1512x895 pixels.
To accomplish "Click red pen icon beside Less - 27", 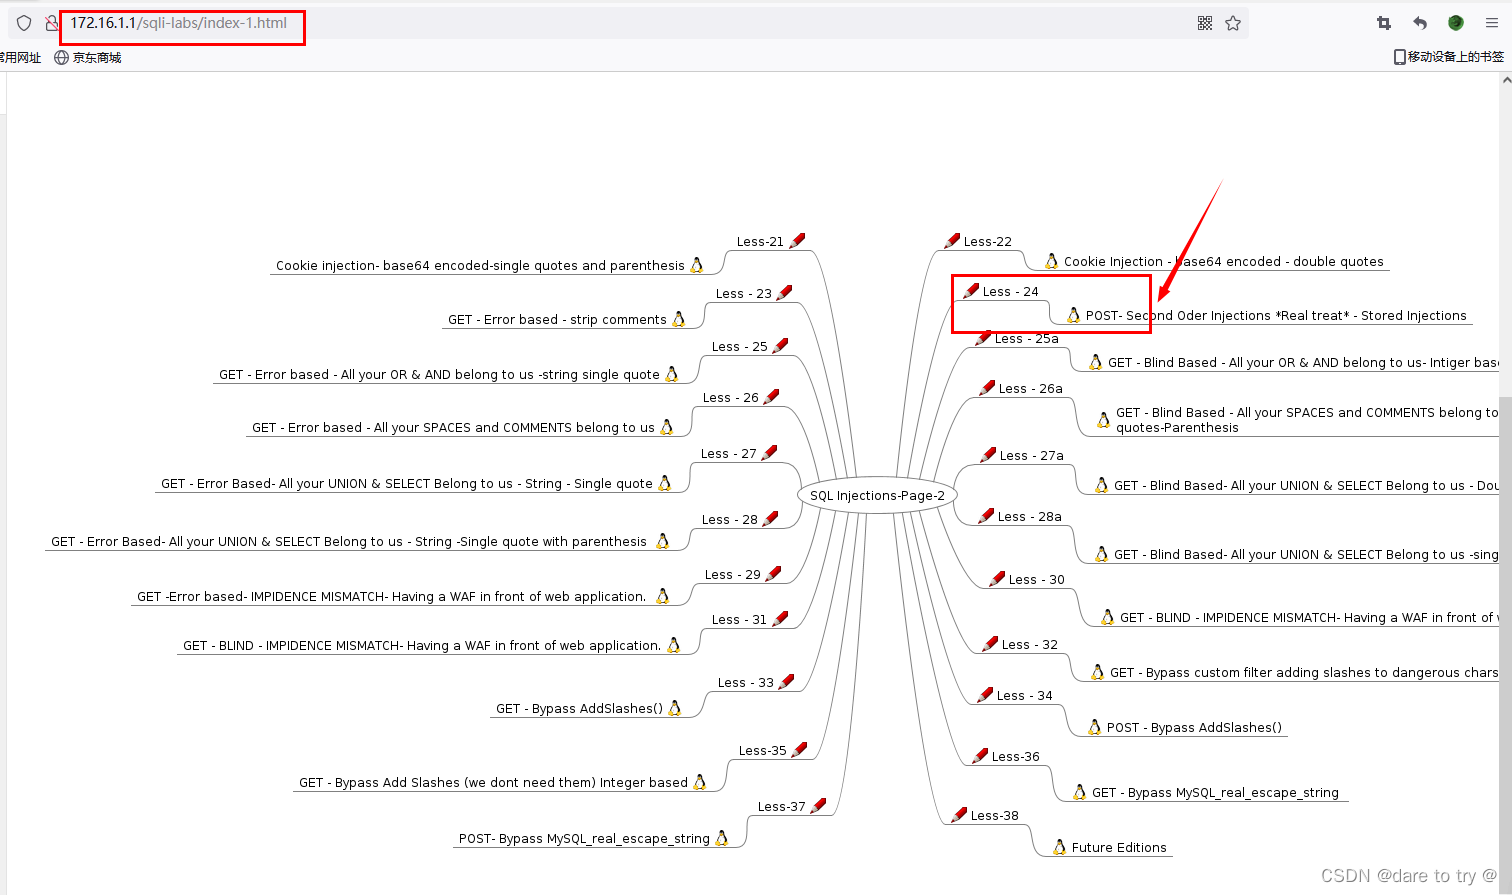I will [769, 452].
